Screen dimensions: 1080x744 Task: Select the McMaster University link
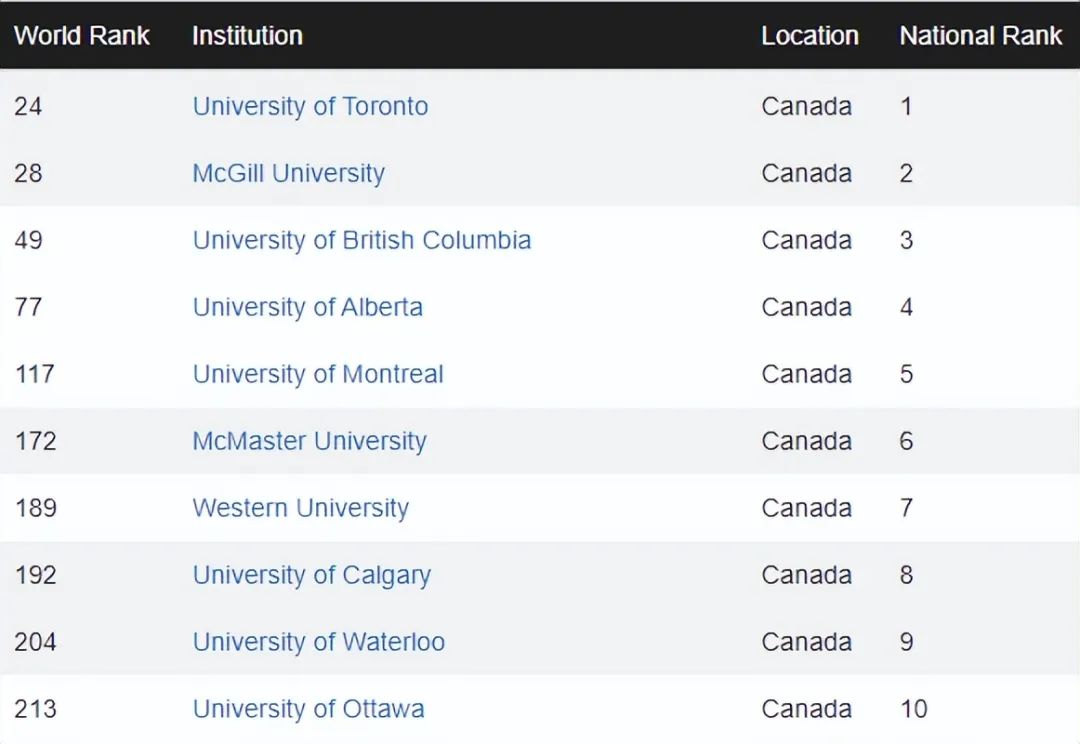tap(309, 441)
